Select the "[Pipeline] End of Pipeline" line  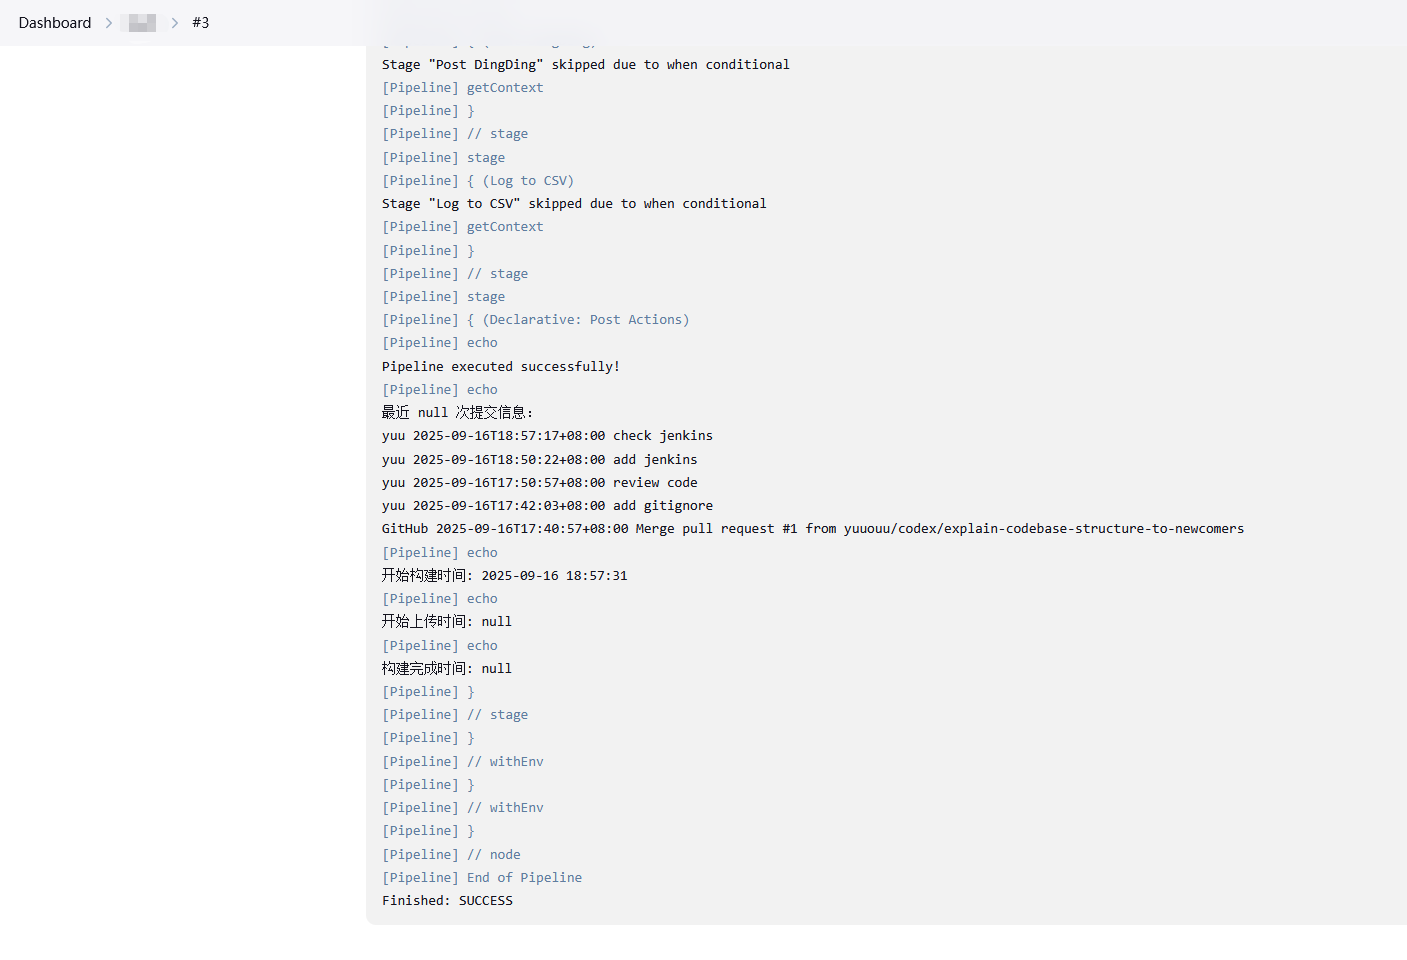pos(481,878)
